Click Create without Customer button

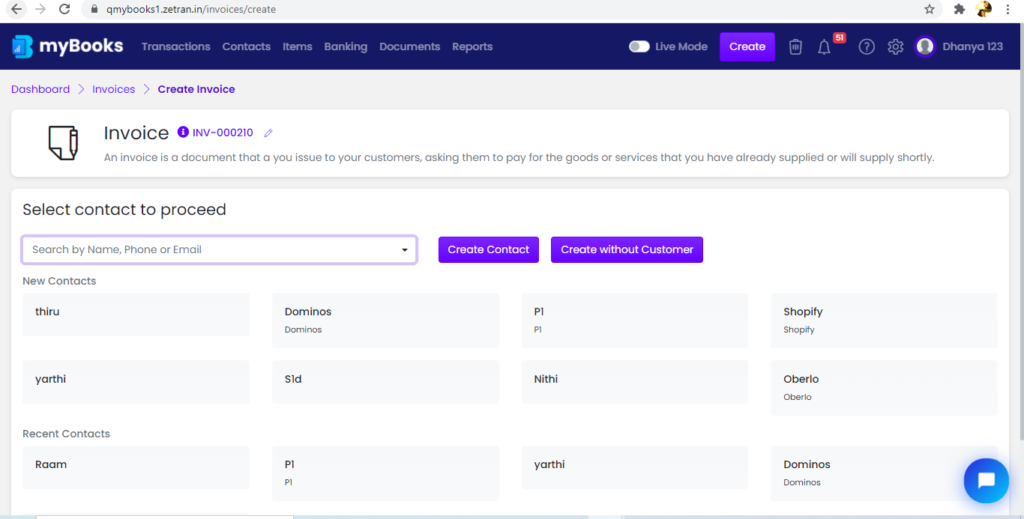click(x=627, y=249)
